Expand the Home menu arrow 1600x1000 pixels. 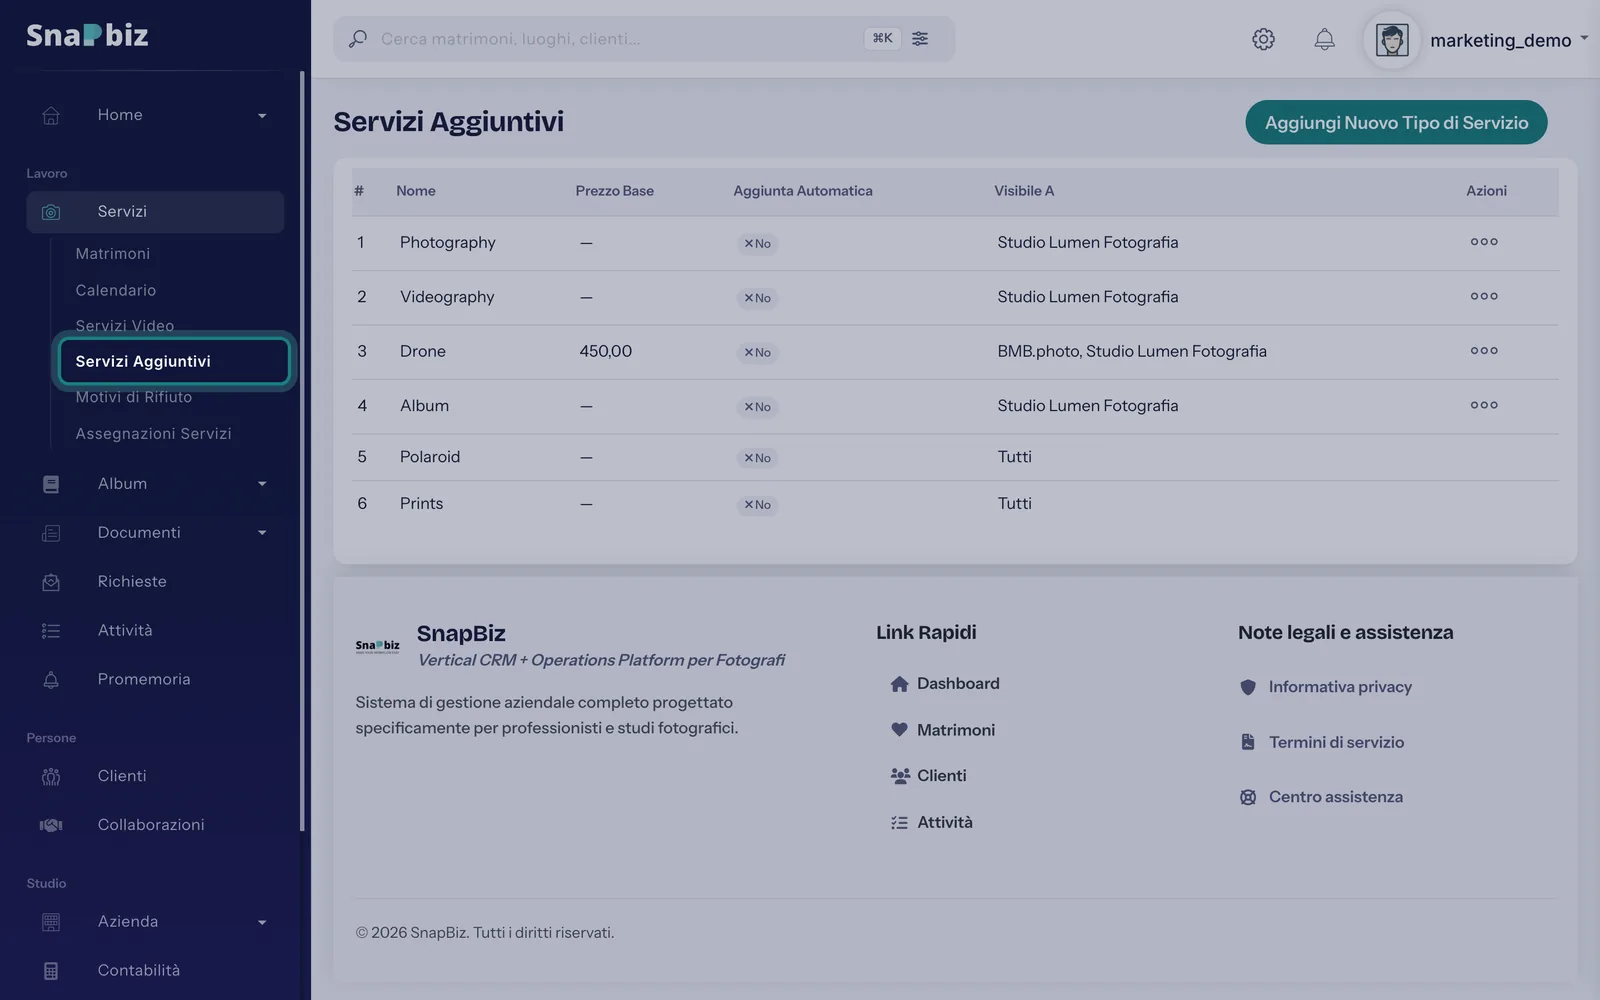tap(262, 116)
